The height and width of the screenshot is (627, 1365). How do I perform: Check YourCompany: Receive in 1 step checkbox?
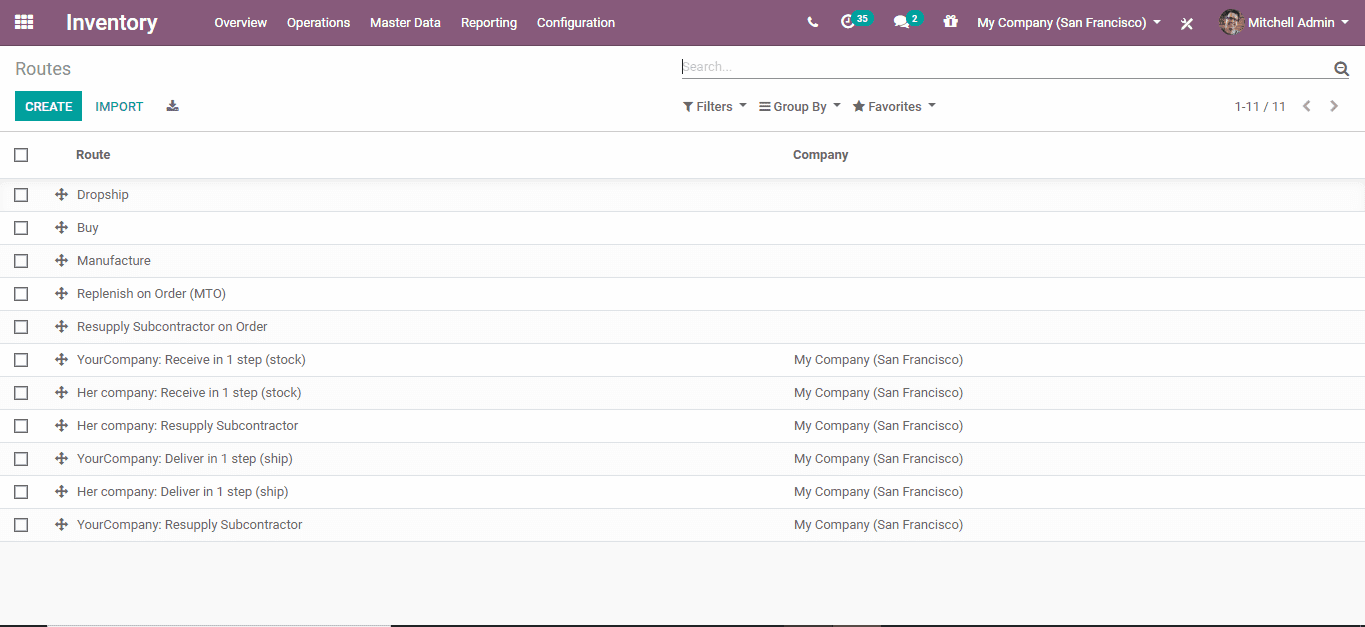[x=21, y=360]
